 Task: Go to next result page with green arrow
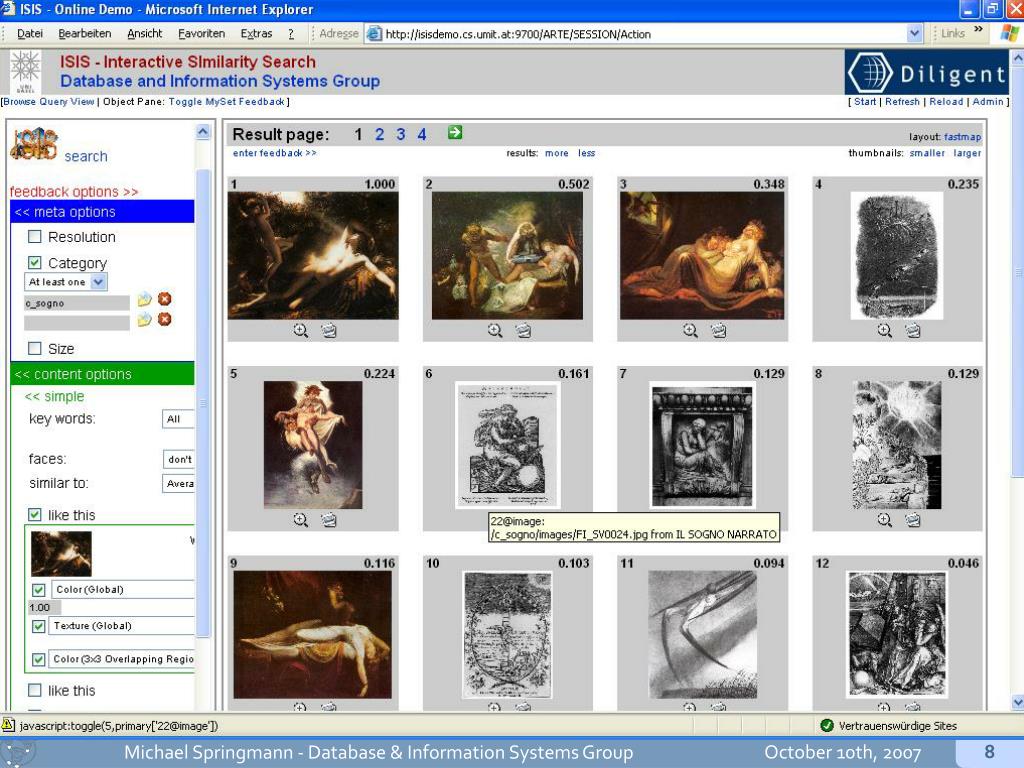(x=455, y=133)
